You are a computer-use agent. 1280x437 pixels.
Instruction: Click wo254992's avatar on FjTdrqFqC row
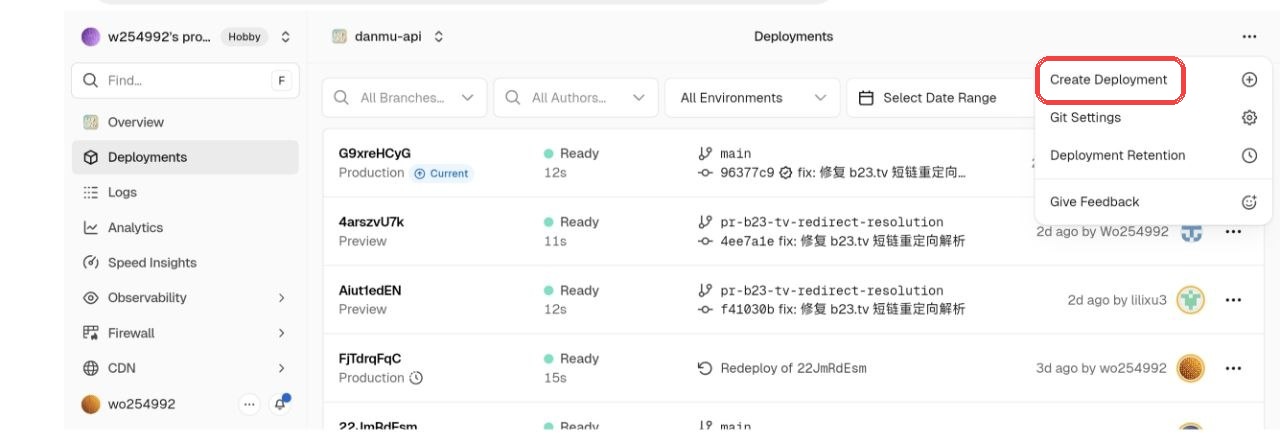(1190, 368)
